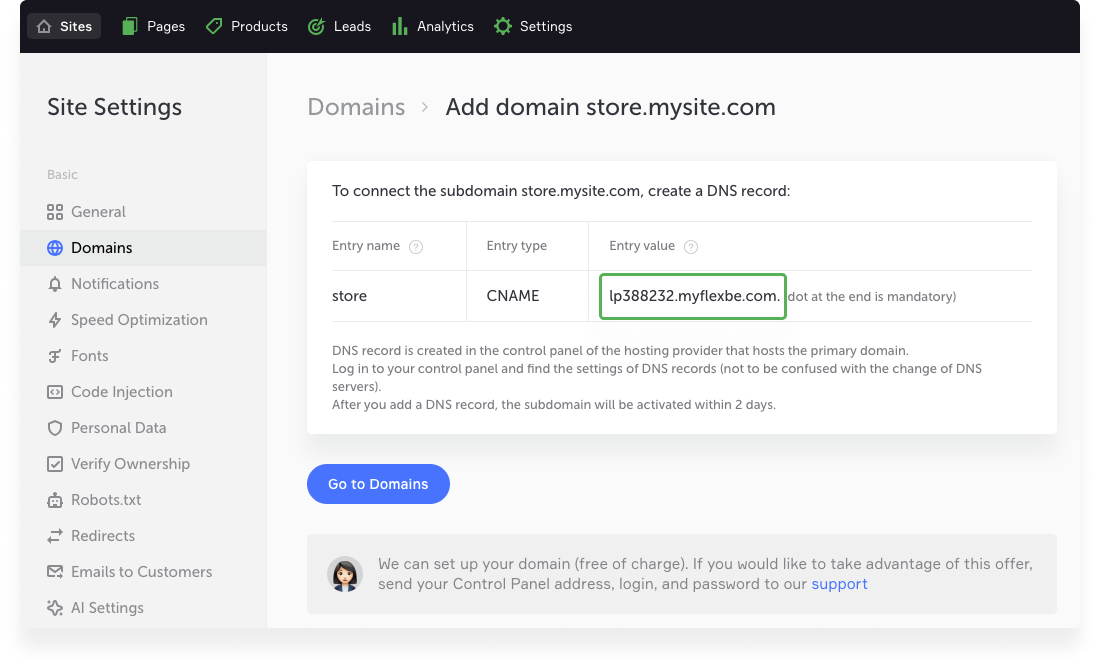This screenshot has width=1100, height=668.
Task: Open Redirects settings
Action: pos(102,536)
